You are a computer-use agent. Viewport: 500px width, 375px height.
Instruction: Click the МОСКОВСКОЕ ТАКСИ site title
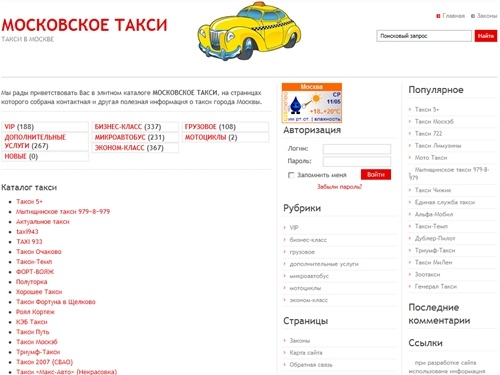(x=84, y=25)
